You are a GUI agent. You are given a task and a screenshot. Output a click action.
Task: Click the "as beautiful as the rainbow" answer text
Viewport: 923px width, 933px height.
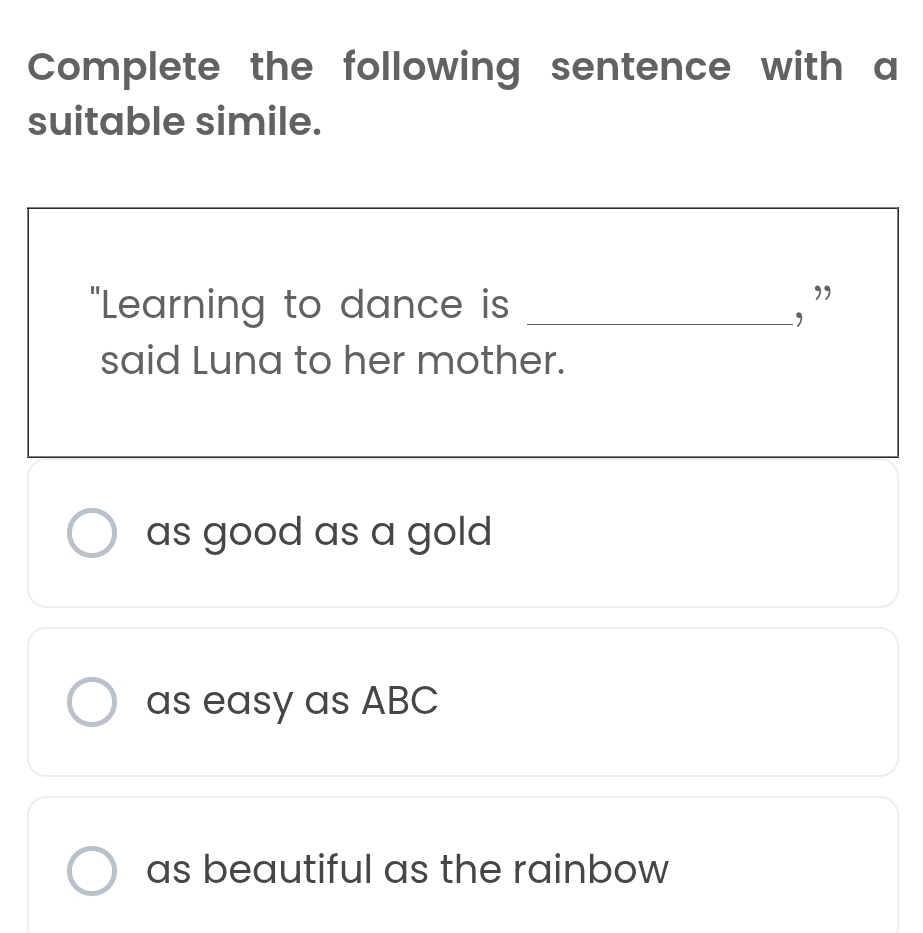pos(407,869)
